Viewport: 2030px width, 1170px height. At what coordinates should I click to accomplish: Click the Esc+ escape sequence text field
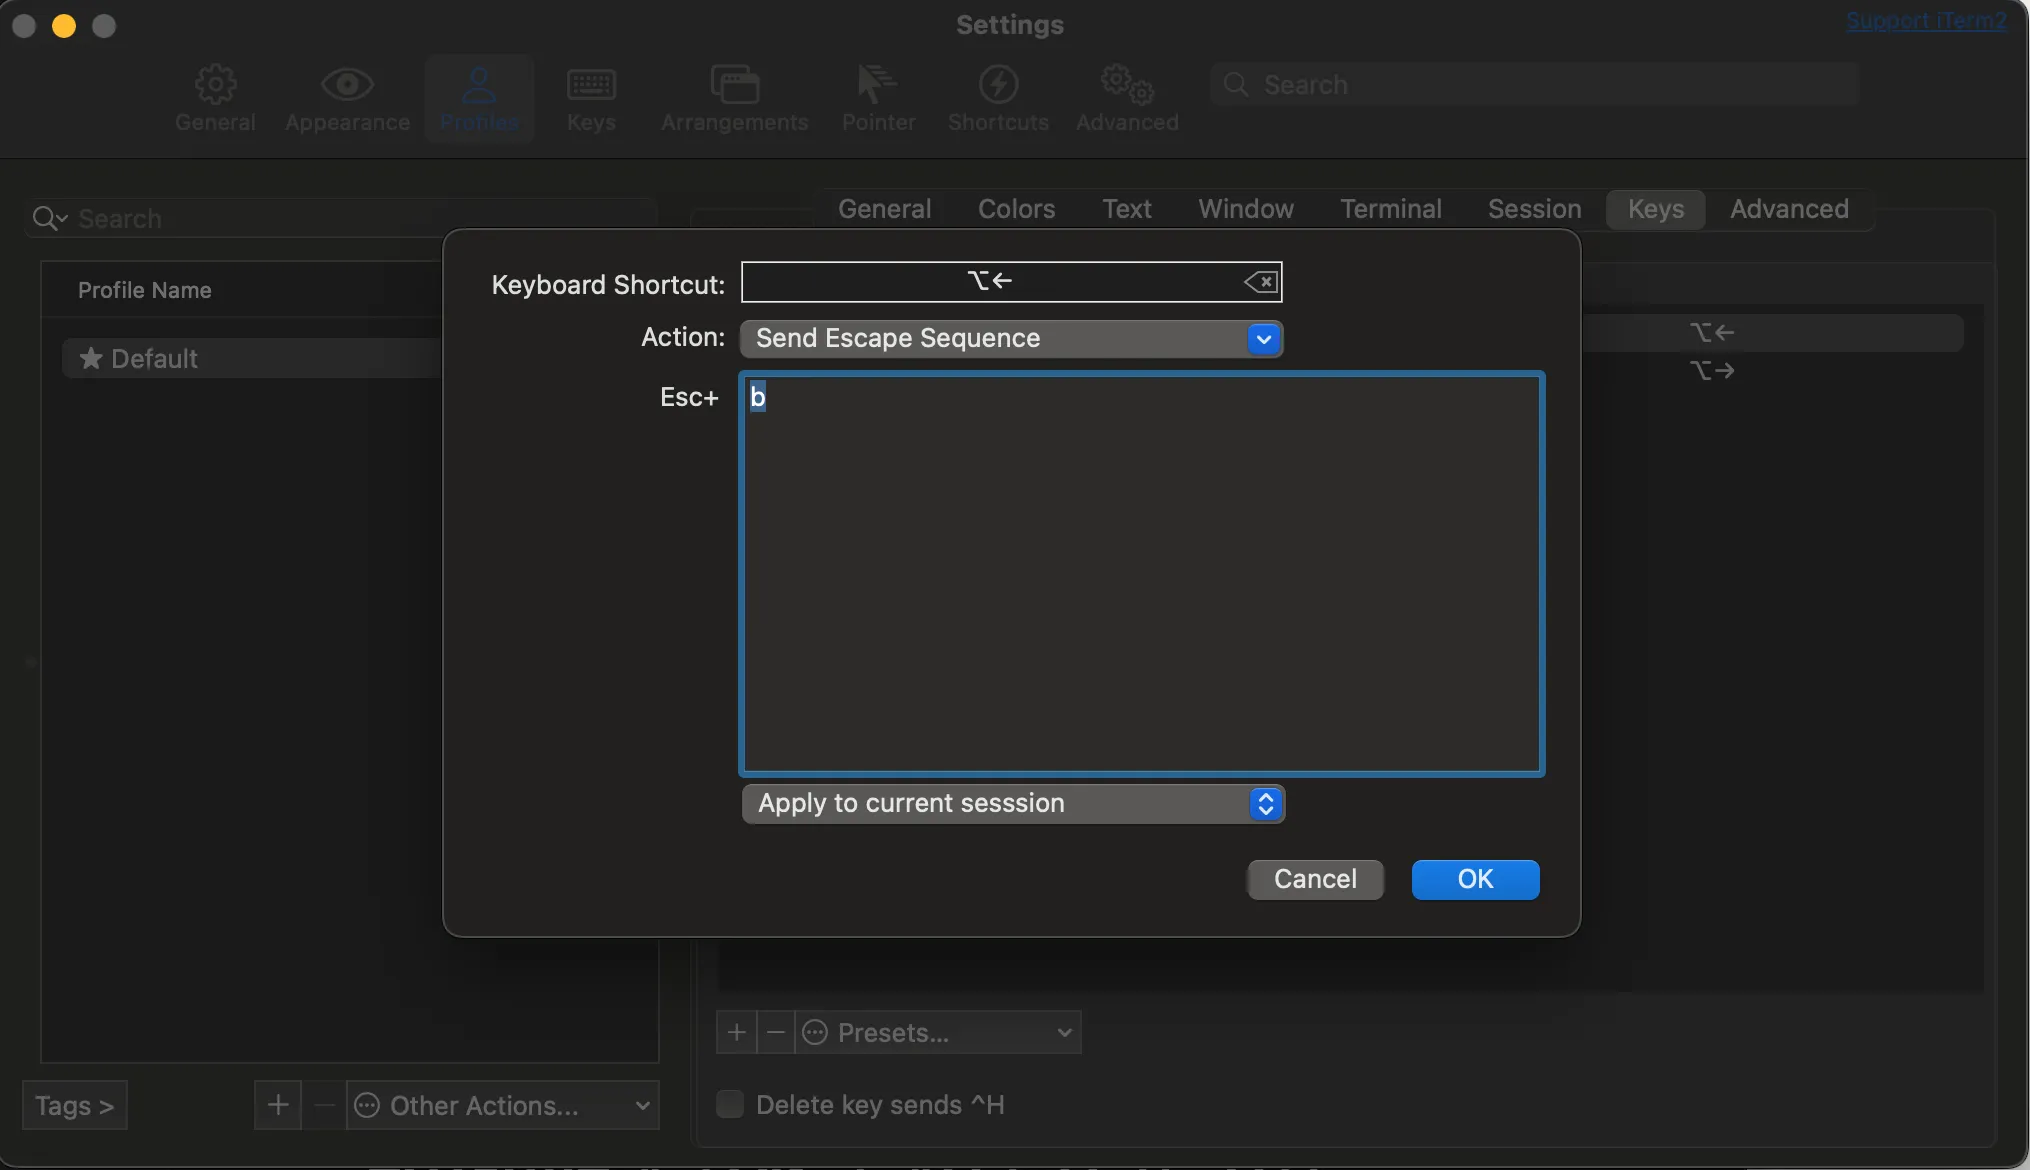pyautogui.click(x=1141, y=574)
